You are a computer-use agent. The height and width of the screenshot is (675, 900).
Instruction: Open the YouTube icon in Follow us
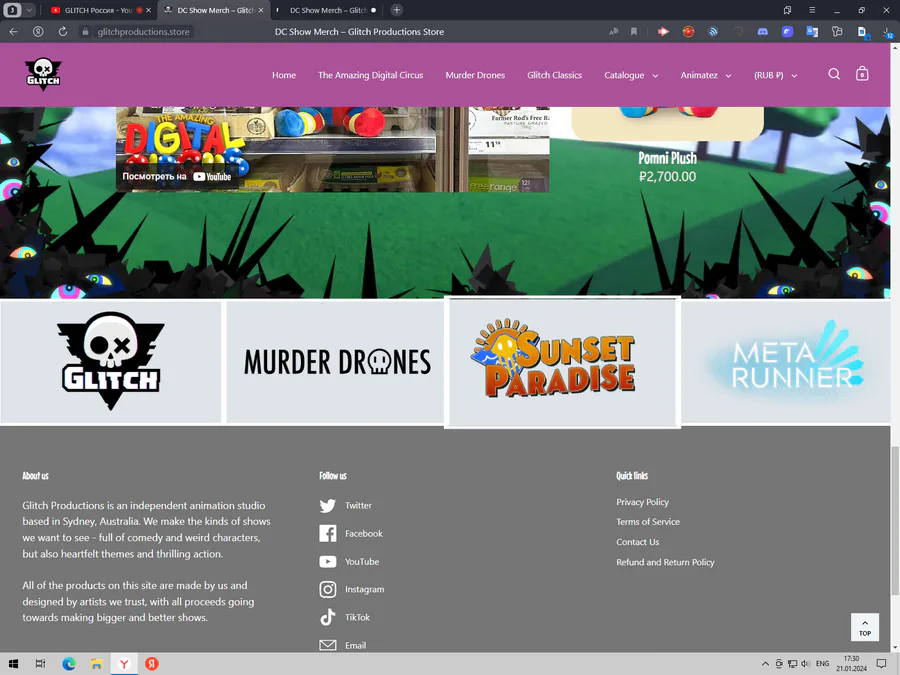328,561
